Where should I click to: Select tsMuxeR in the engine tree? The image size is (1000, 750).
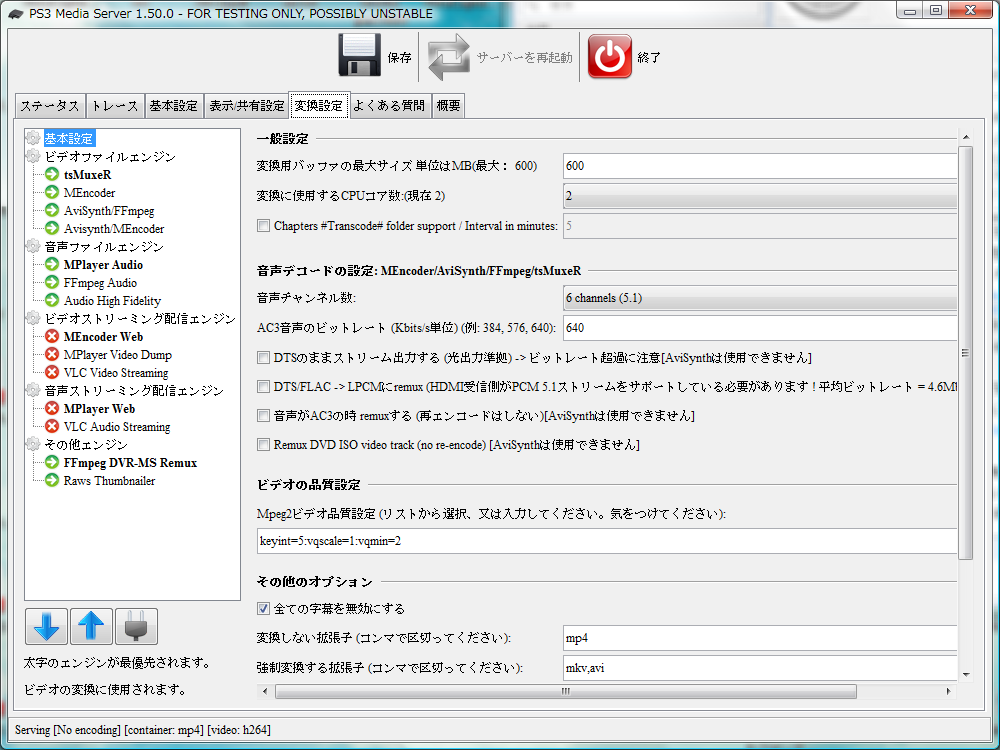click(87, 174)
